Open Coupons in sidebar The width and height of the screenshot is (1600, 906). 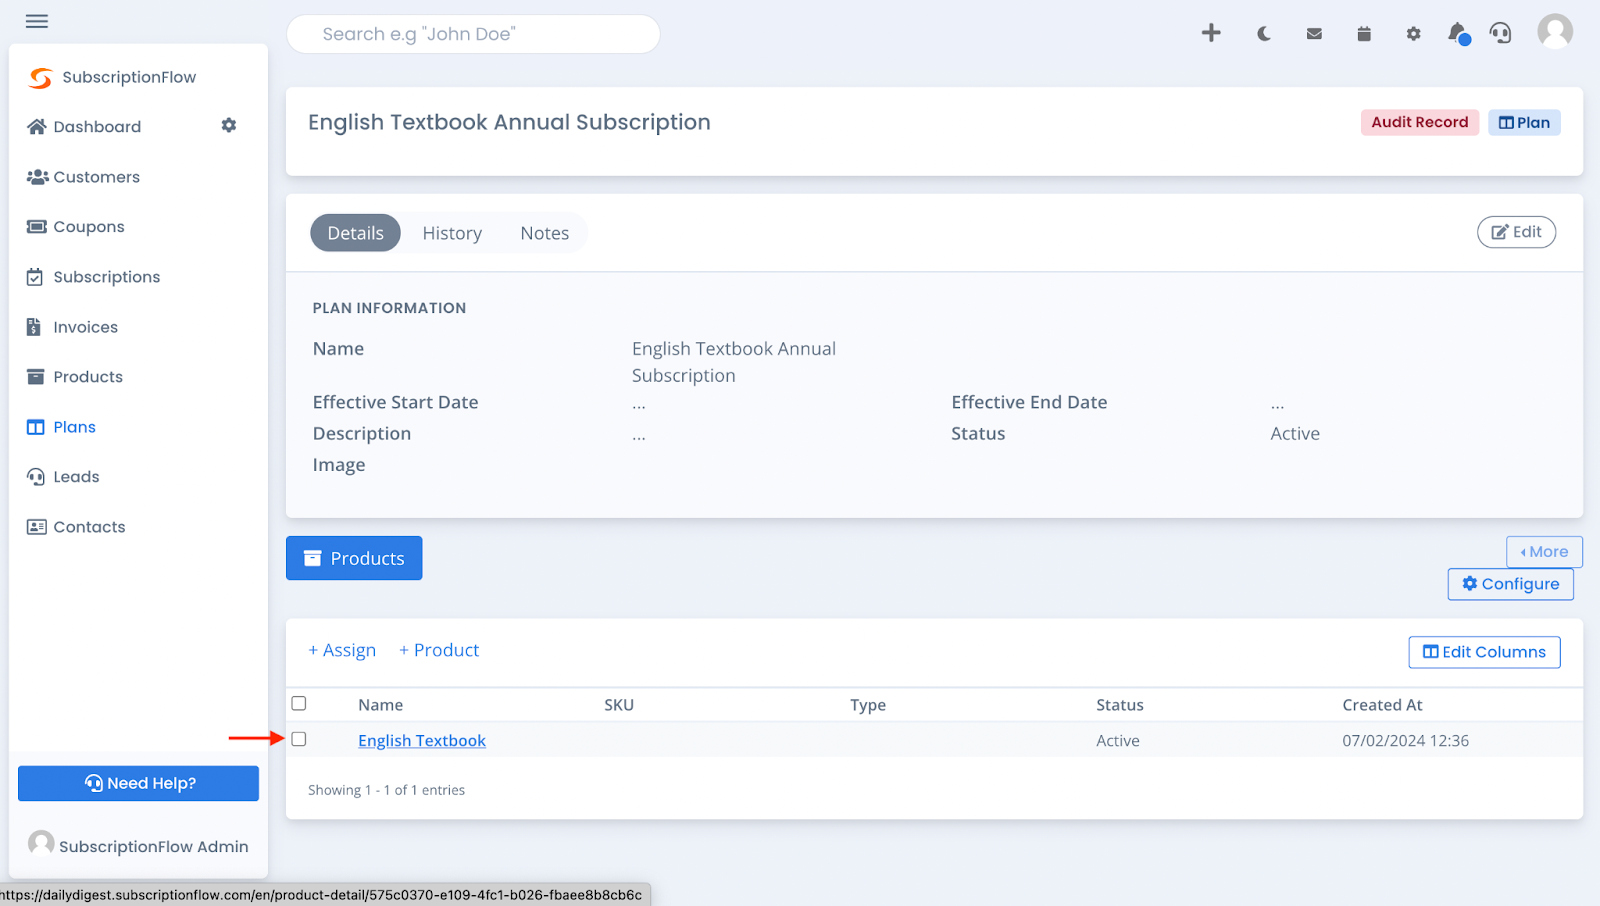[76, 227]
